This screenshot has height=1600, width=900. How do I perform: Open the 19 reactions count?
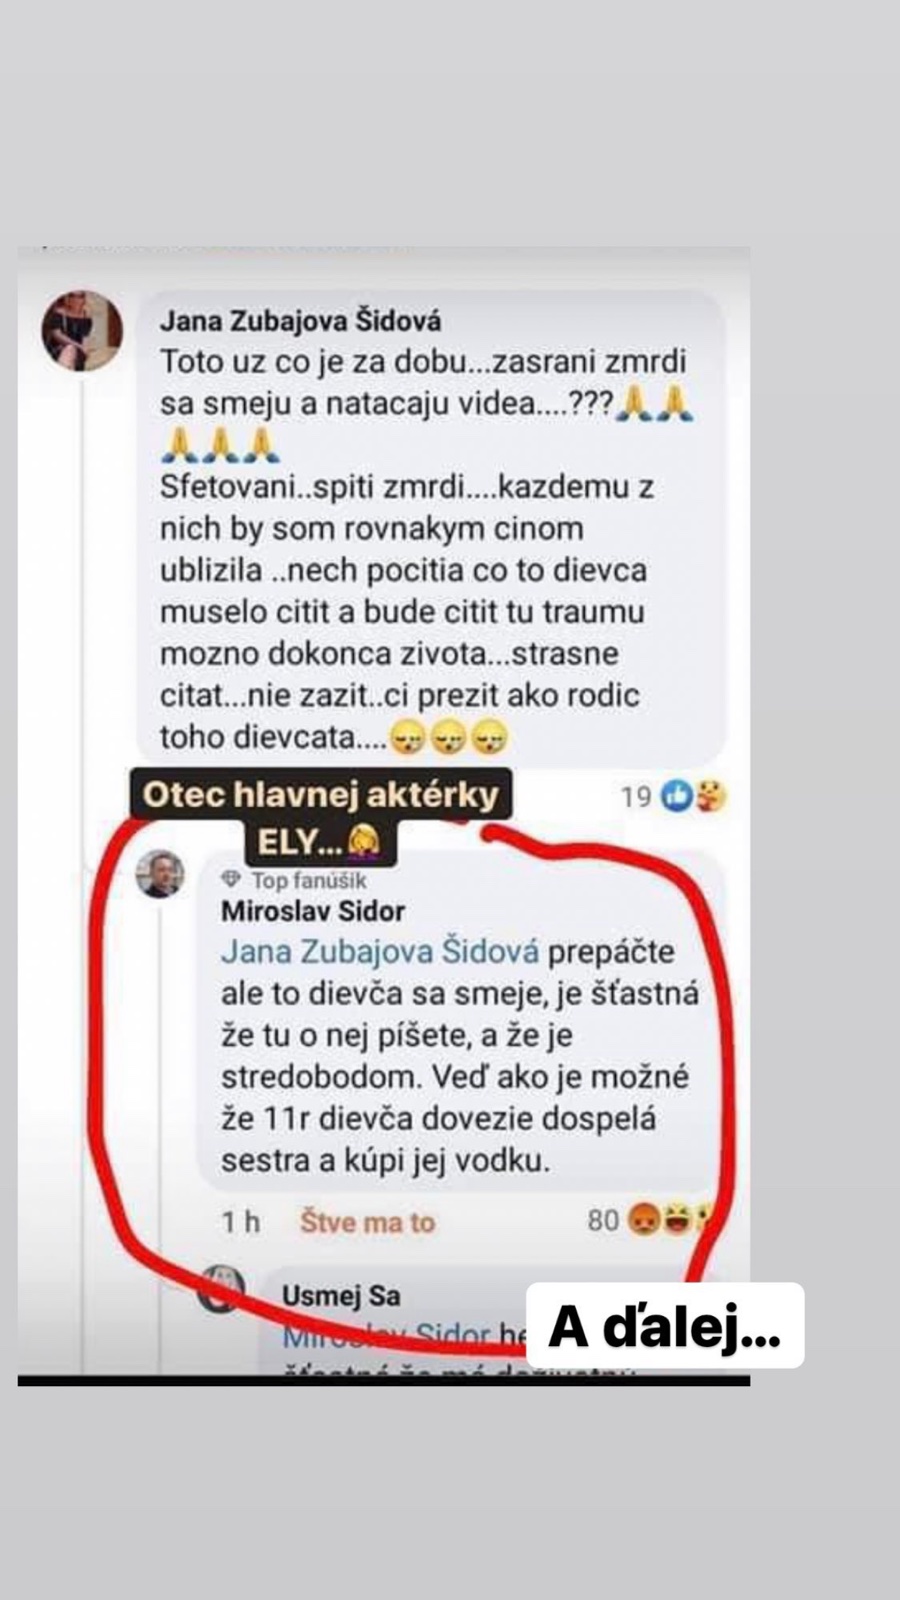pyautogui.click(x=636, y=796)
